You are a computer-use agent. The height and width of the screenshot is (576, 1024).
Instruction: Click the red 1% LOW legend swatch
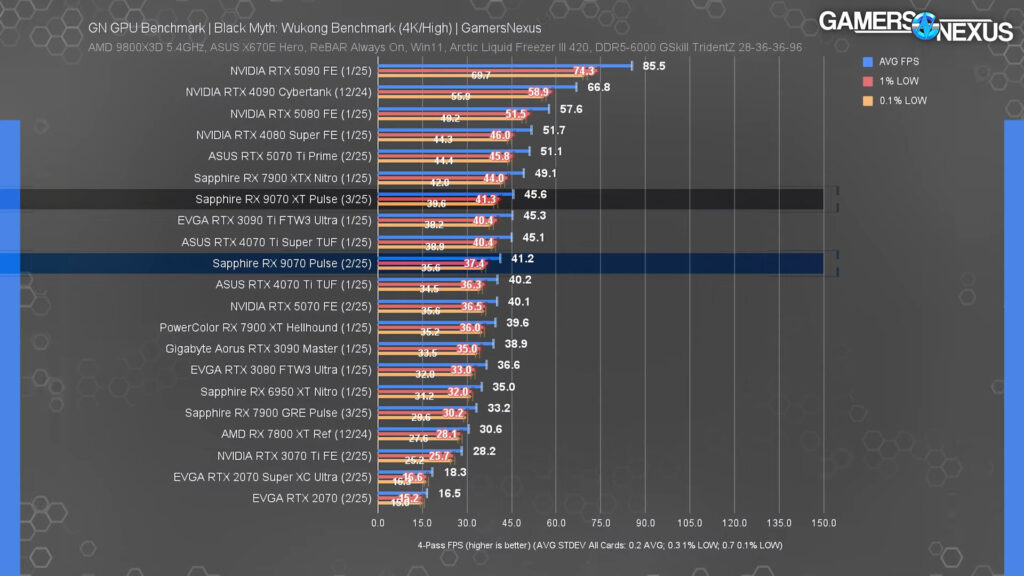(867, 82)
